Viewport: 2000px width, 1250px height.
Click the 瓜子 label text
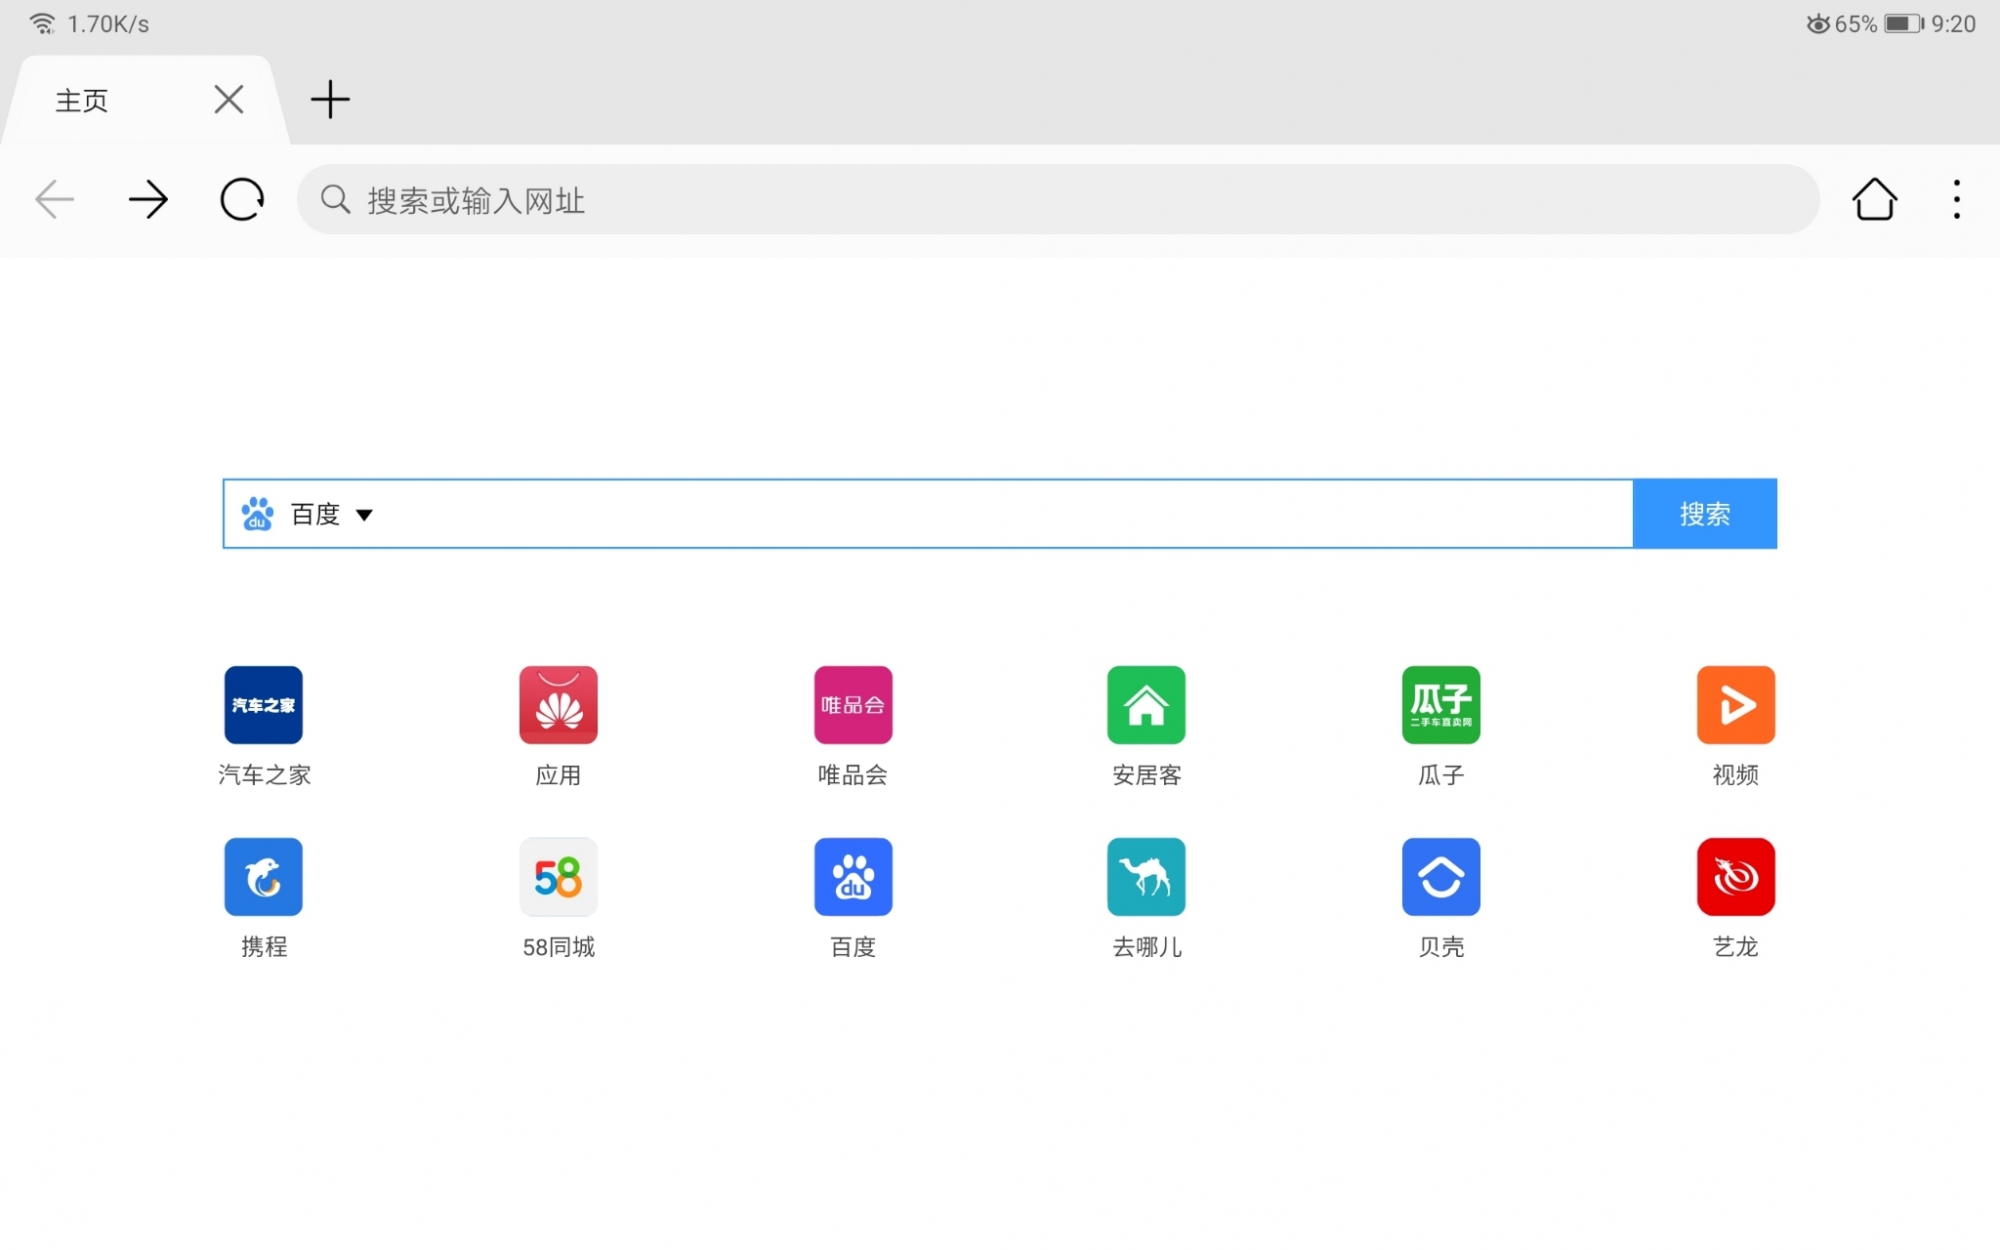(x=1441, y=775)
